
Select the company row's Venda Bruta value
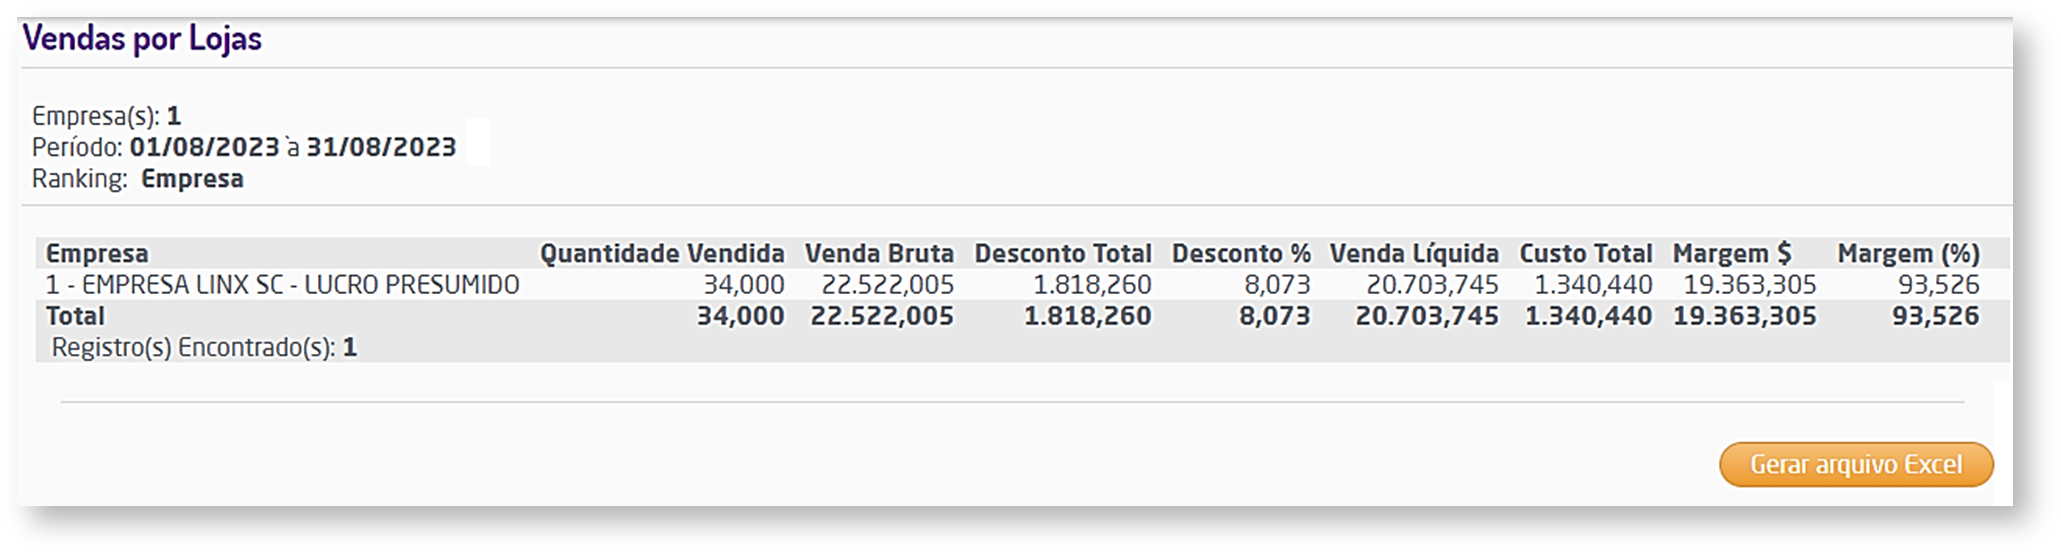887,285
